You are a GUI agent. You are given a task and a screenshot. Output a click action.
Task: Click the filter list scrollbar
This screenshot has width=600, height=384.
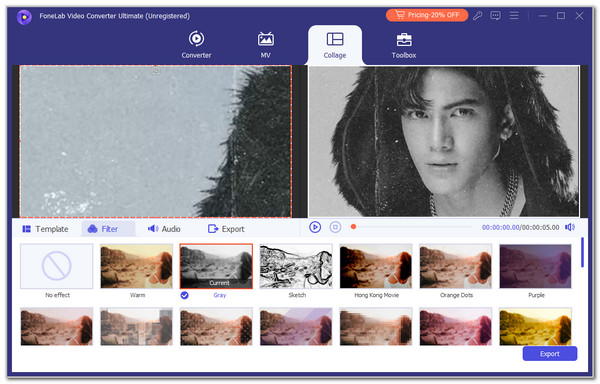(x=582, y=252)
